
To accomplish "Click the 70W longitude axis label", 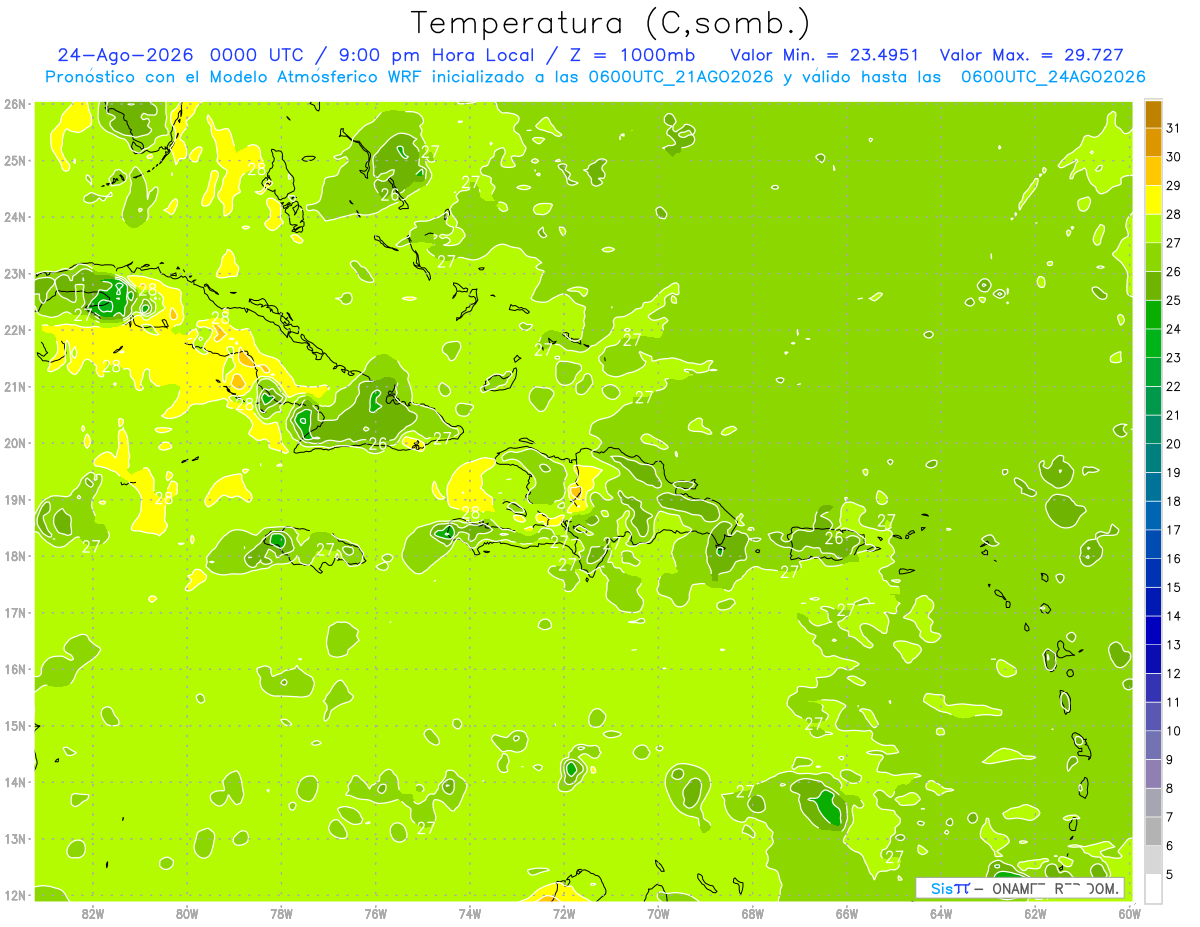I will (x=658, y=913).
